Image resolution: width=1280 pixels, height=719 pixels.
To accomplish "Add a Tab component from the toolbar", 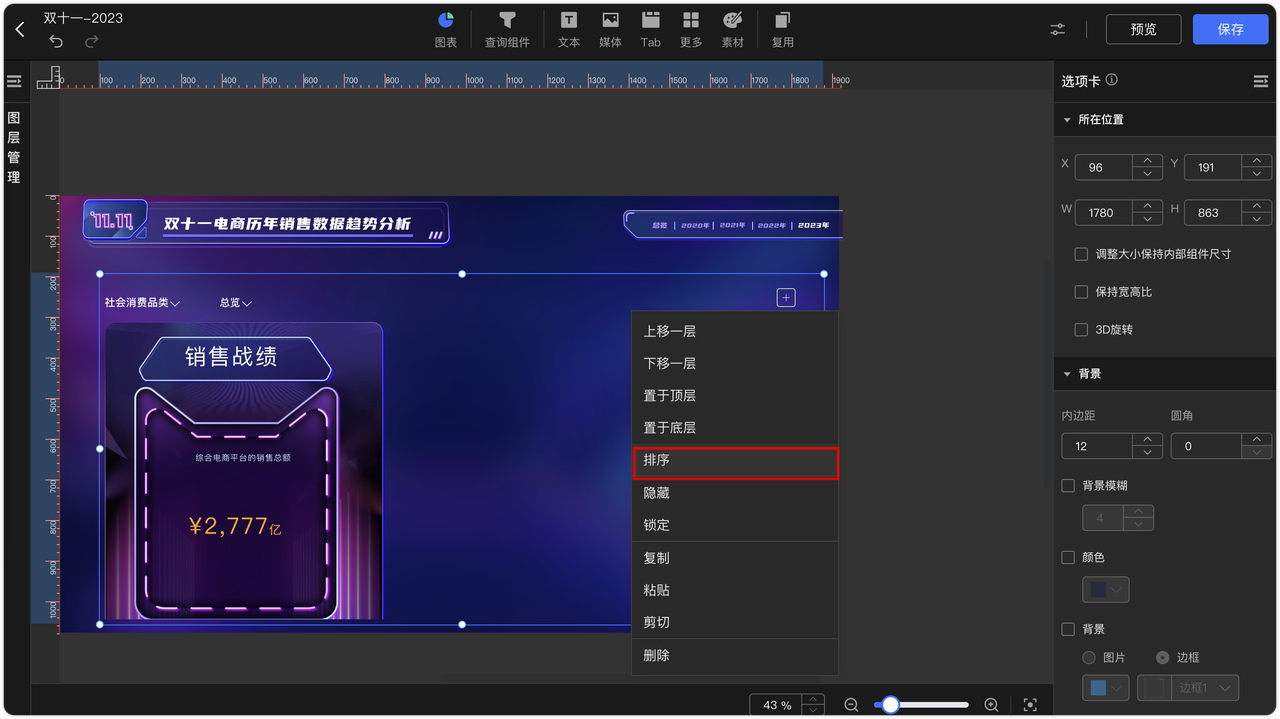I will tap(650, 29).
